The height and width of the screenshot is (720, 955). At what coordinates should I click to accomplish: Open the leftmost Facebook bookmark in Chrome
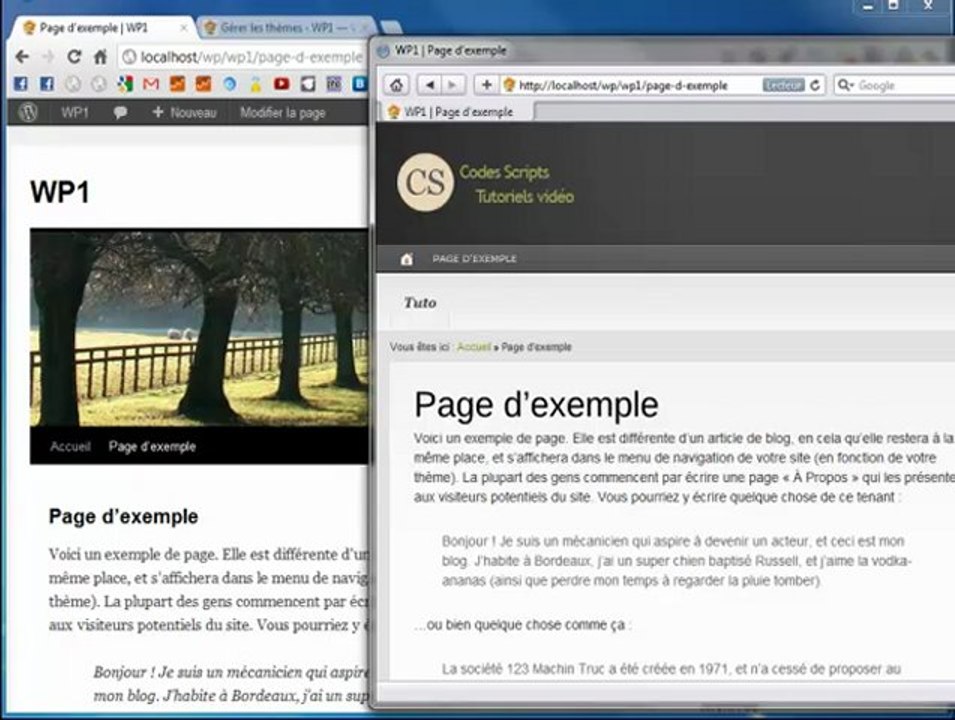click(x=20, y=83)
